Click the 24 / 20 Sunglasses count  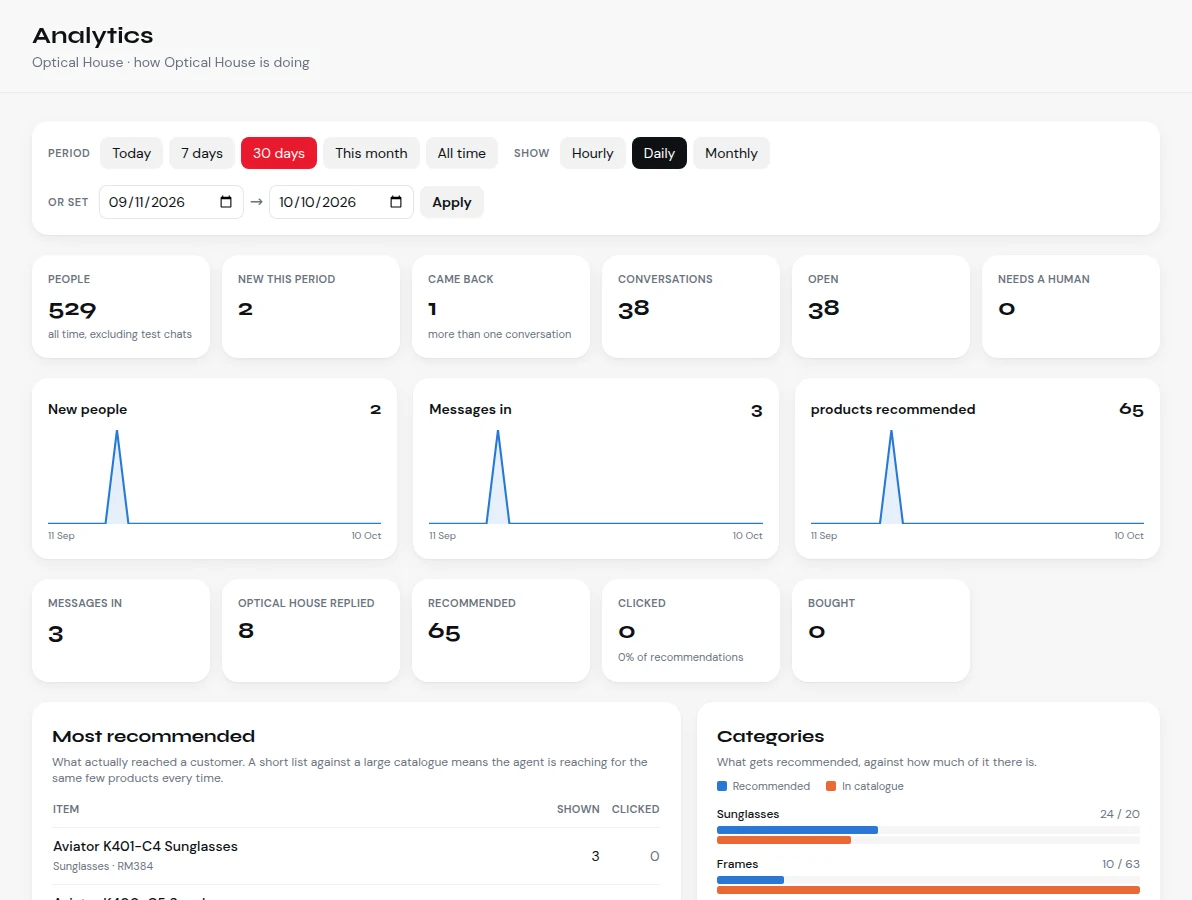[1120, 814]
